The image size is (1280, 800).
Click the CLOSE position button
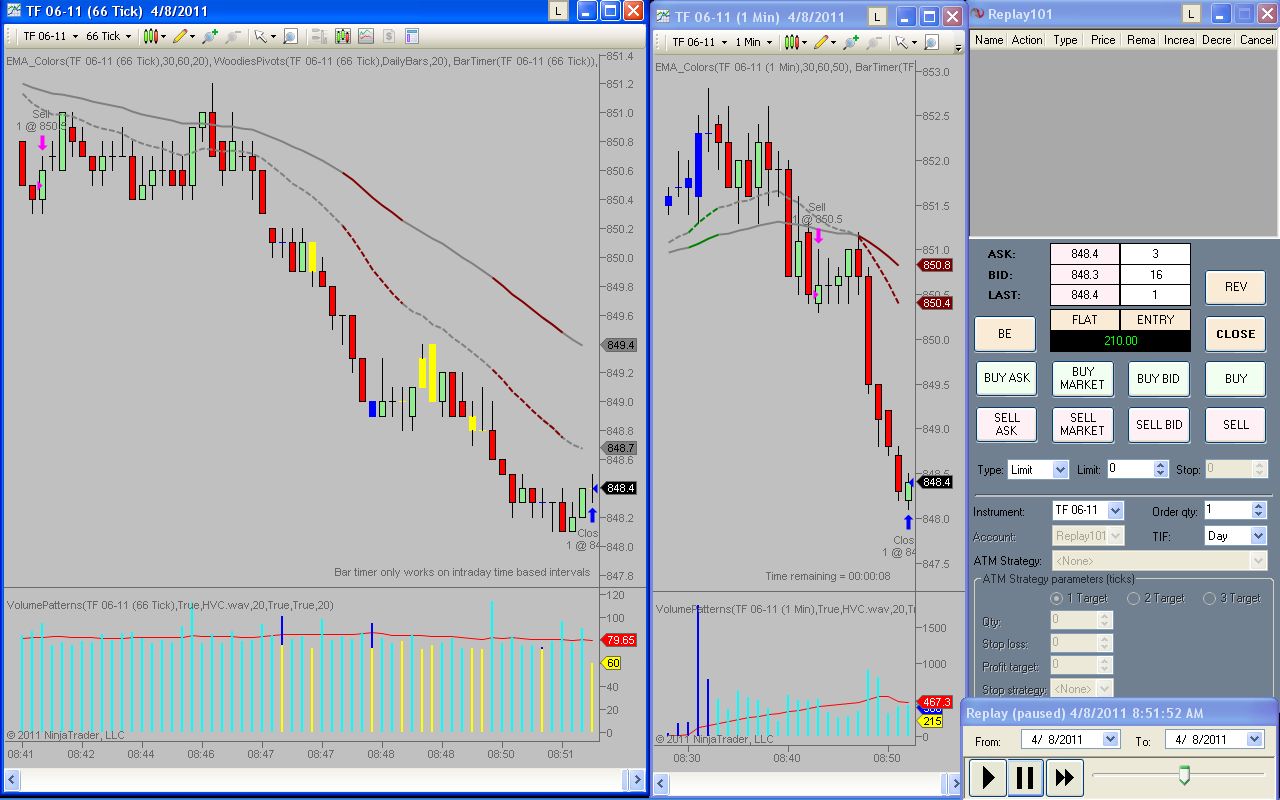[x=1236, y=334]
